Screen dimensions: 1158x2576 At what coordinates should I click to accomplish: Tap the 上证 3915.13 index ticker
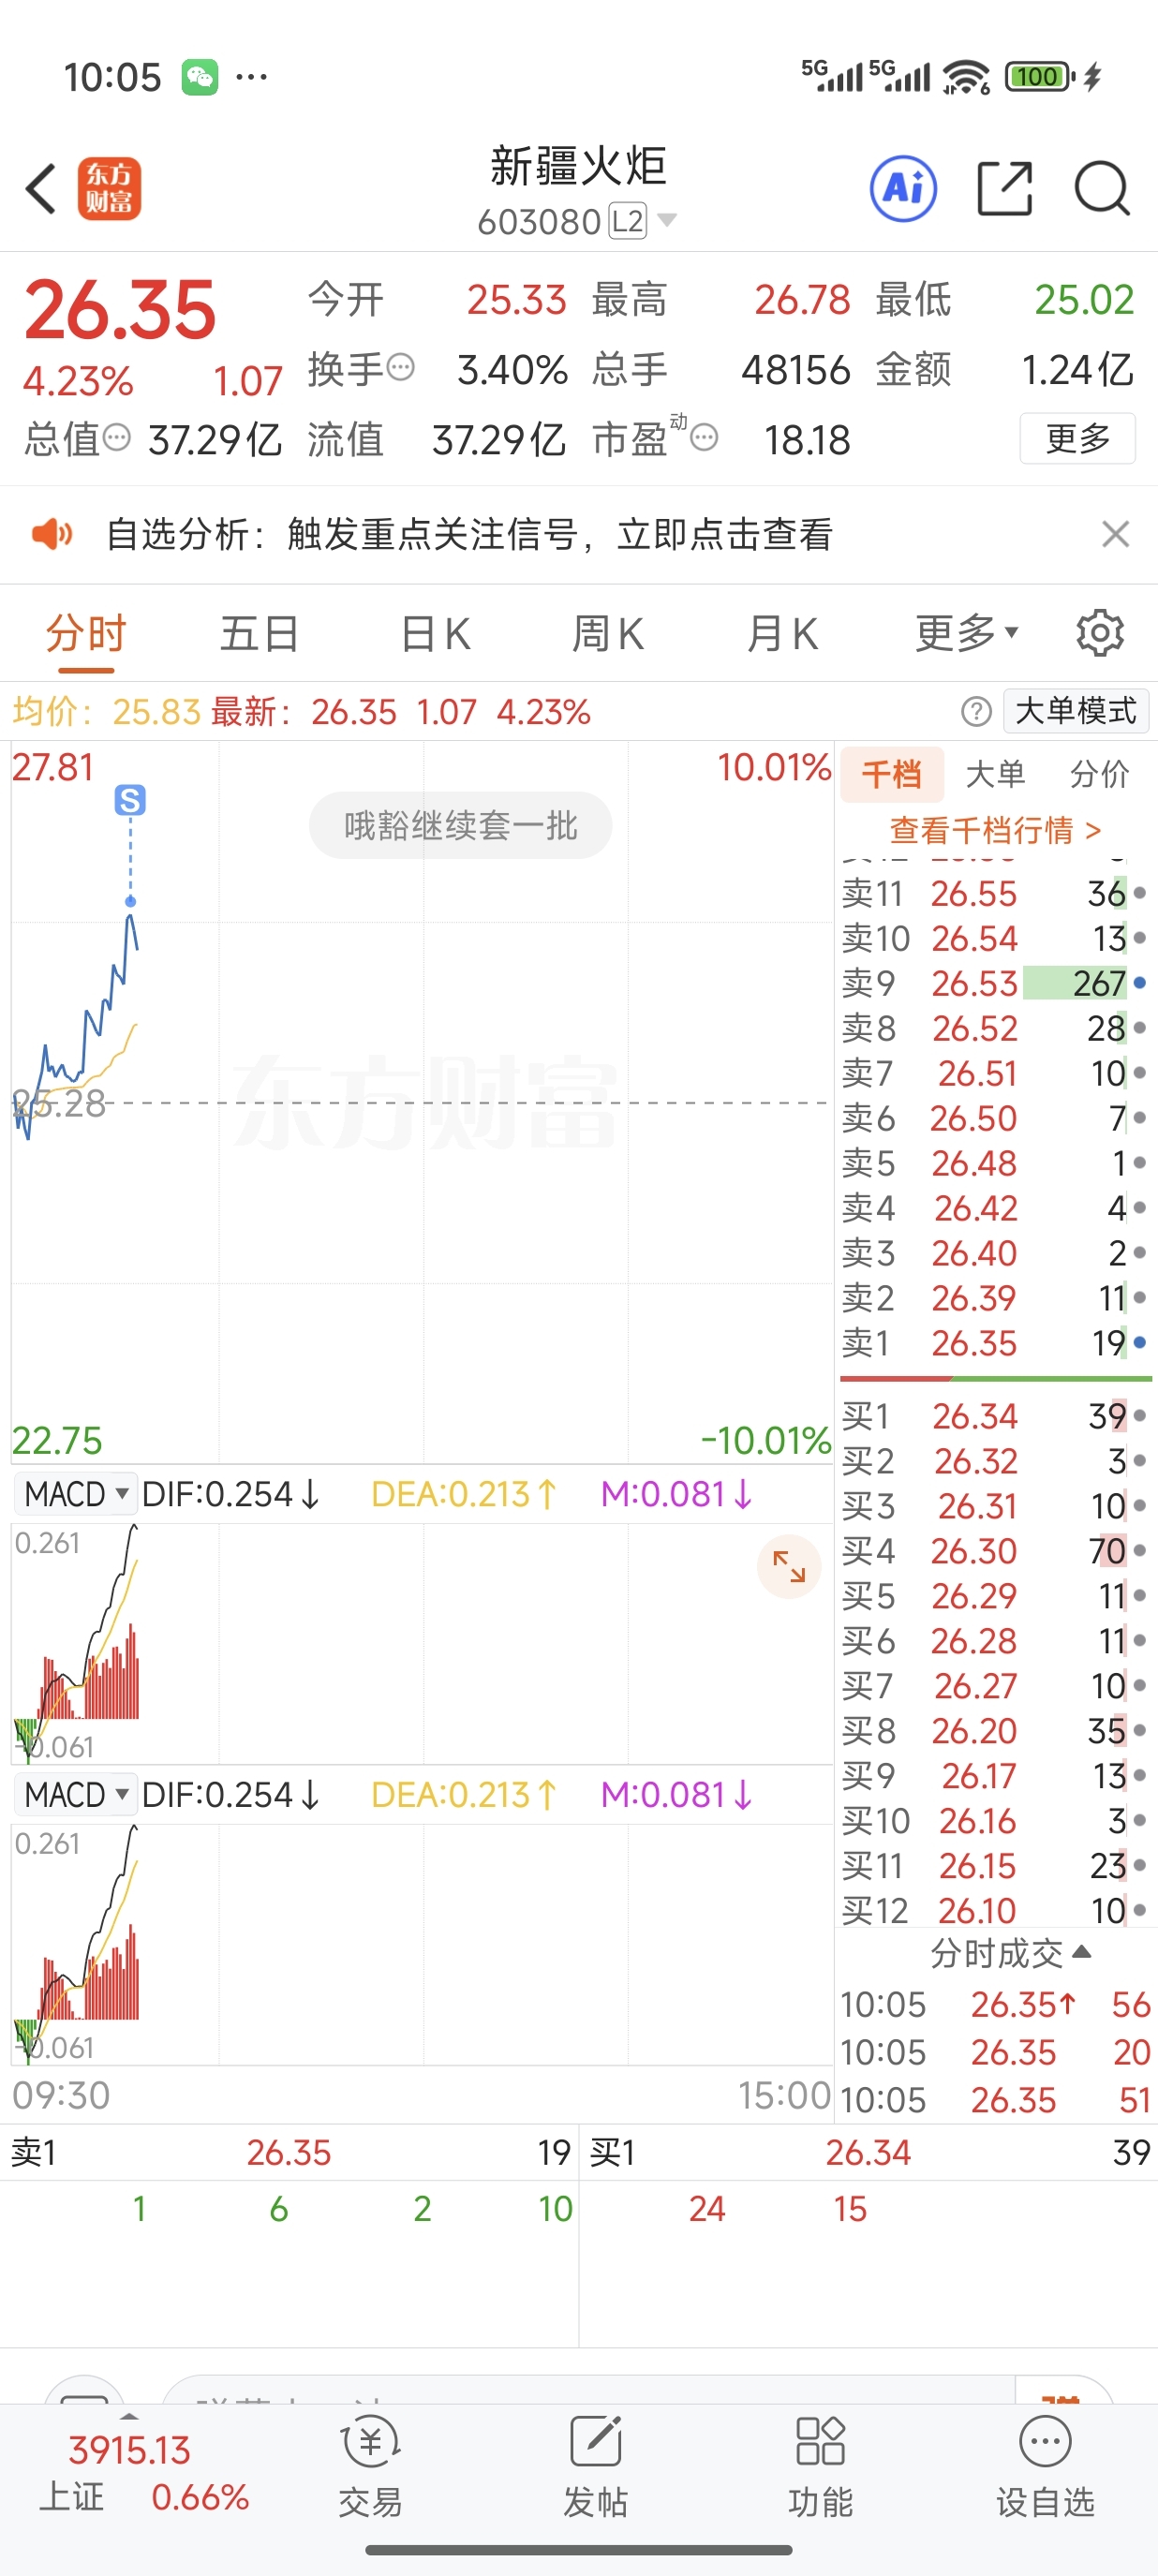pyautogui.click(x=144, y=2472)
